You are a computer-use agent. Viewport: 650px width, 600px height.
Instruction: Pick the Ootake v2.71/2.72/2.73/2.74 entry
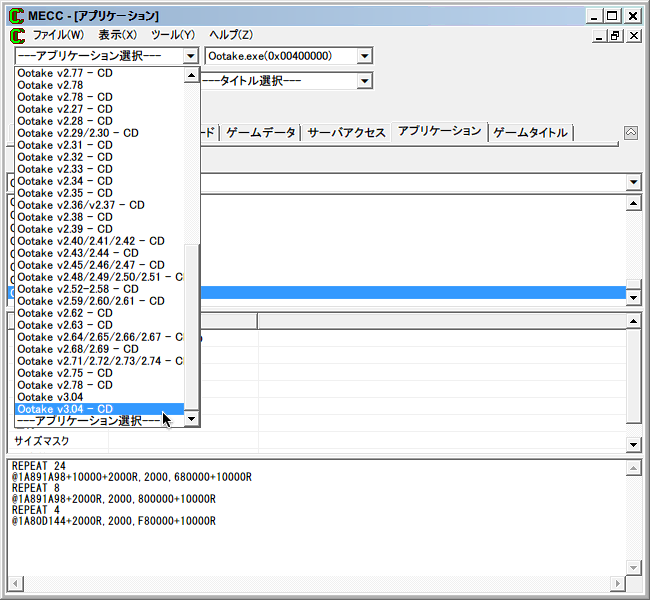coord(99,362)
